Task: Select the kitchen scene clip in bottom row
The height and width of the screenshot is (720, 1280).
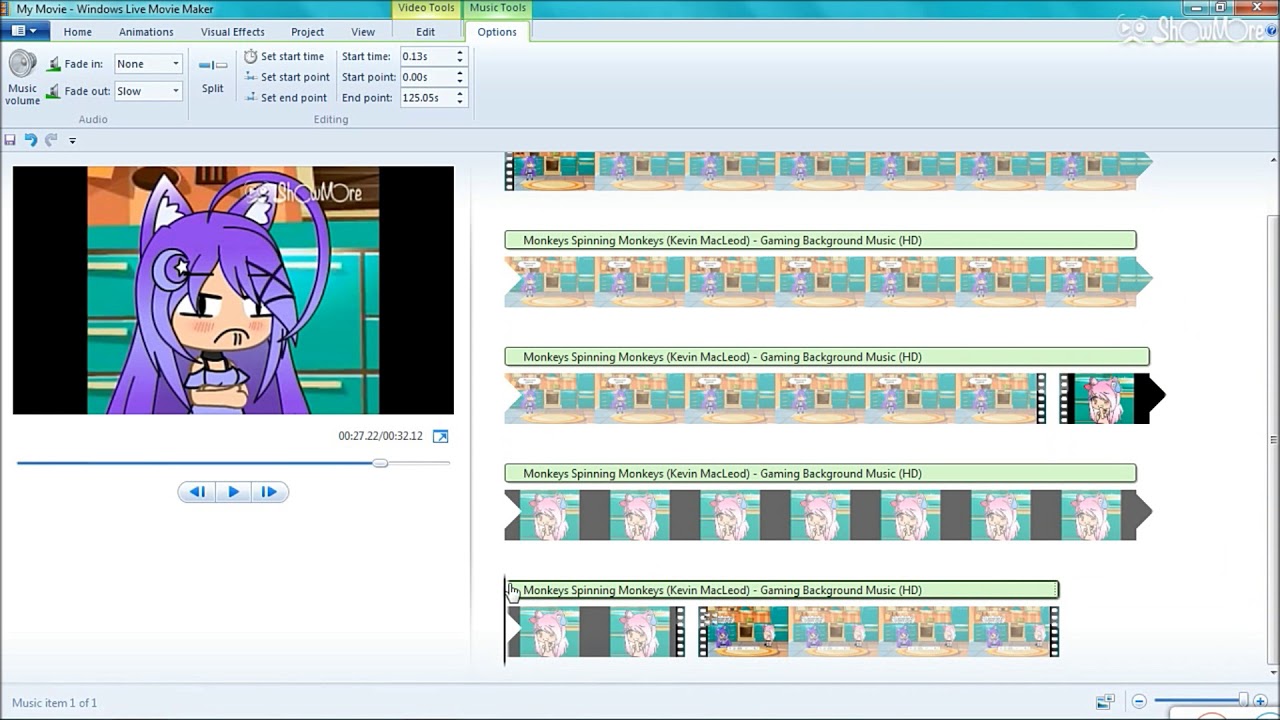Action: 878,632
